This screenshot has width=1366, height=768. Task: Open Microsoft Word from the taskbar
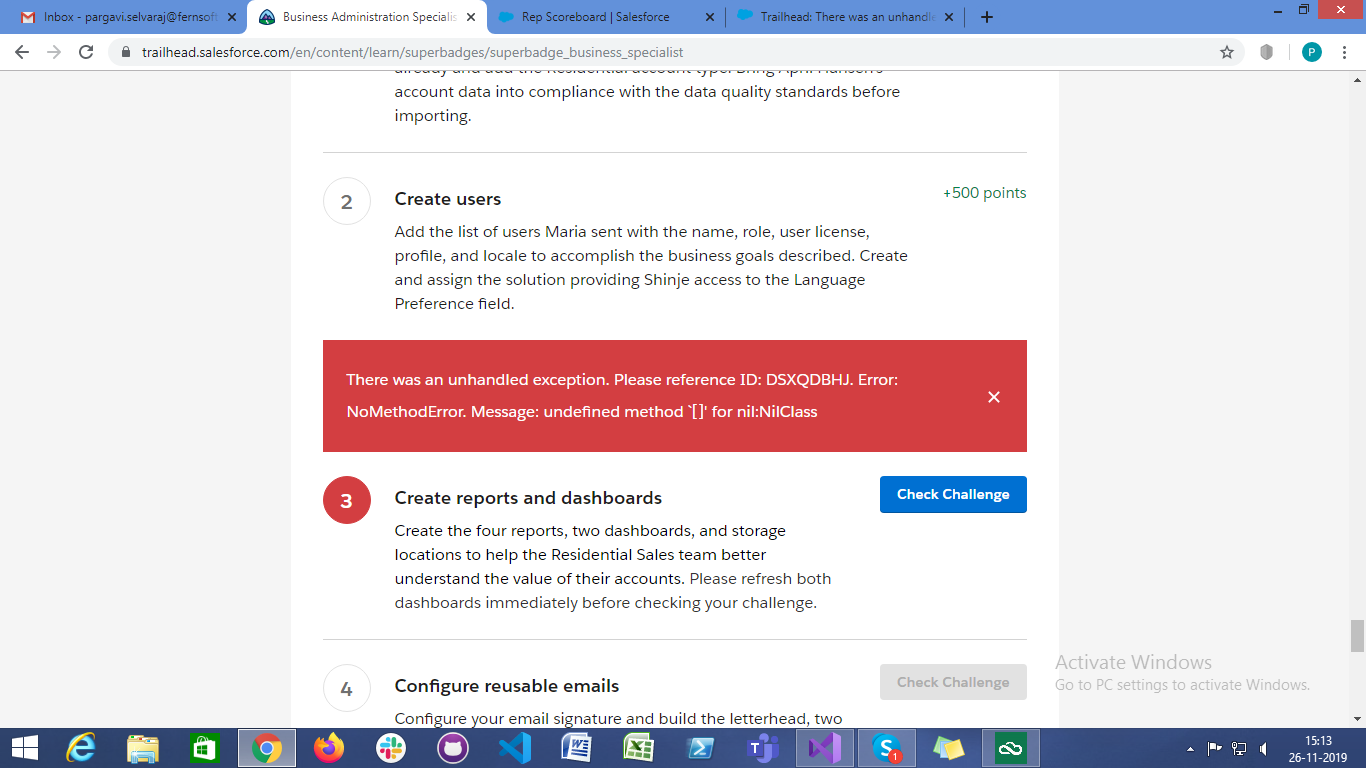577,748
